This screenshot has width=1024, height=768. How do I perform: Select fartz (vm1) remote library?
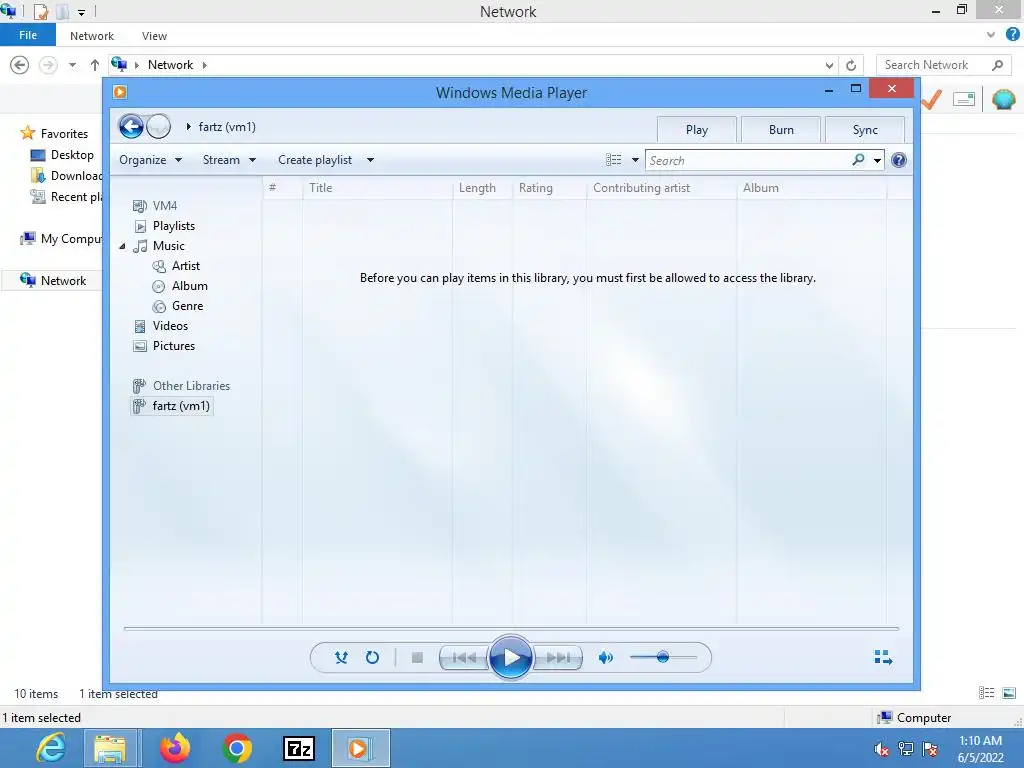[x=172, y=406]
